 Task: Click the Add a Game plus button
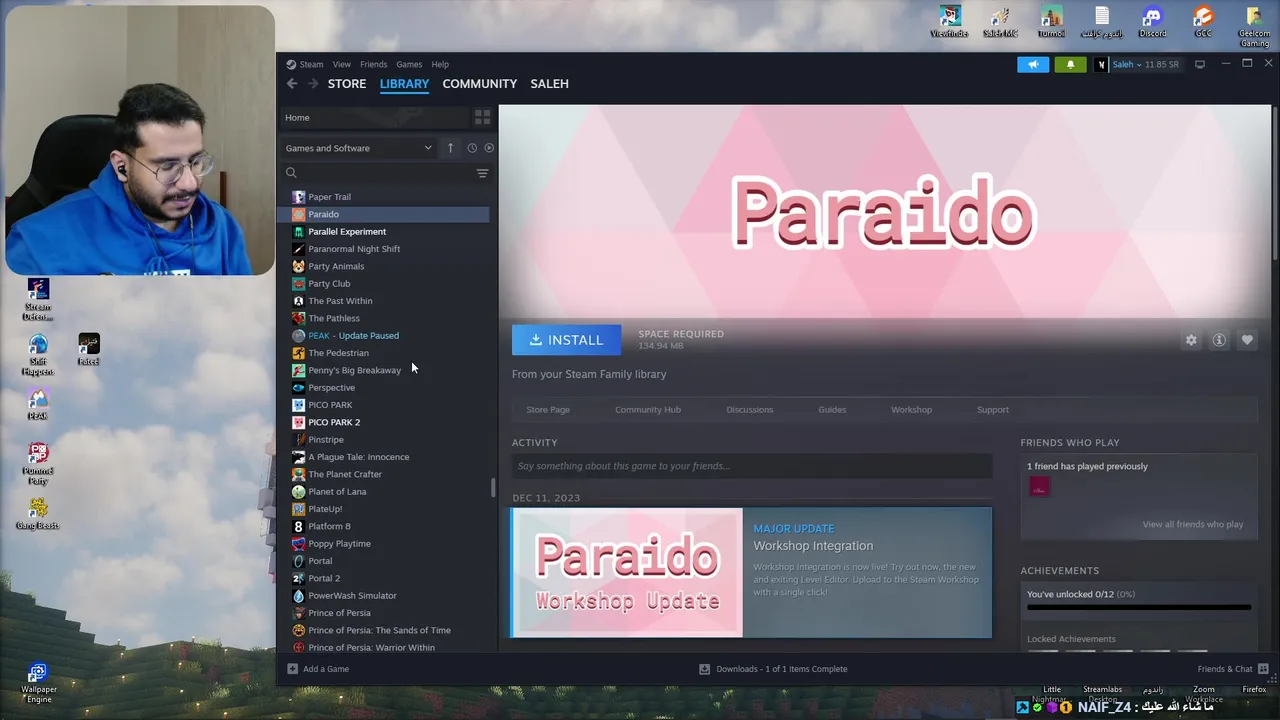pos(319,669)
